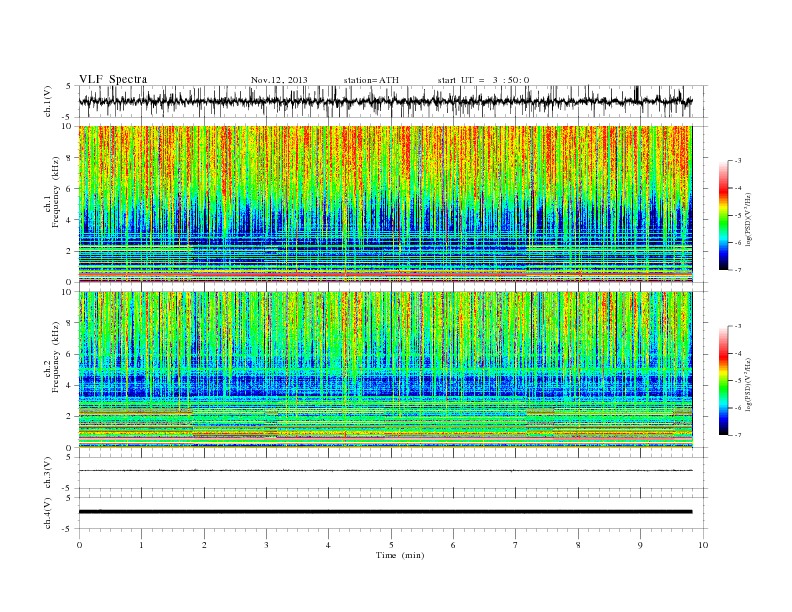792x612 pixels.
Task: Click the "2" tick on the time axis
Action: click(x=204, y=545)
